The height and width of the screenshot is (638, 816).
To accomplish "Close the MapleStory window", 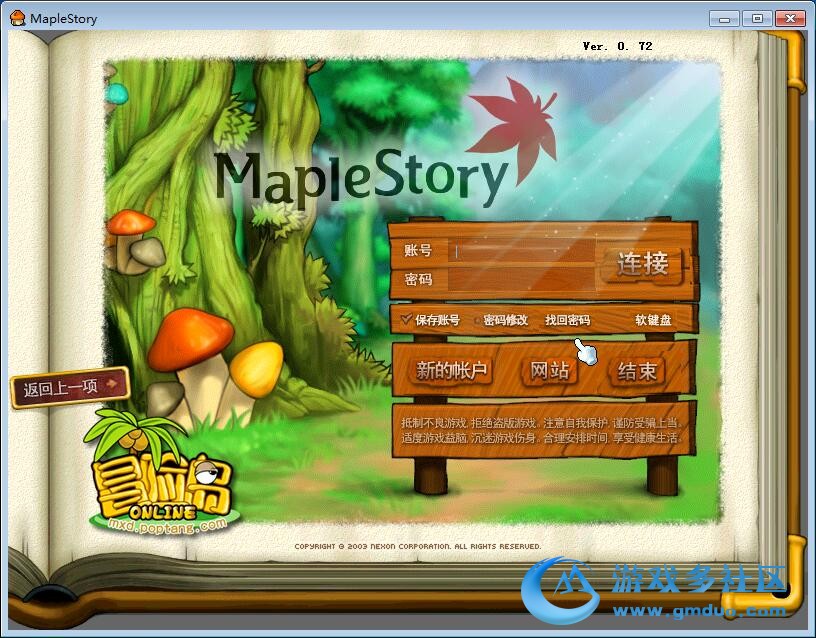I will click(791, 19).
